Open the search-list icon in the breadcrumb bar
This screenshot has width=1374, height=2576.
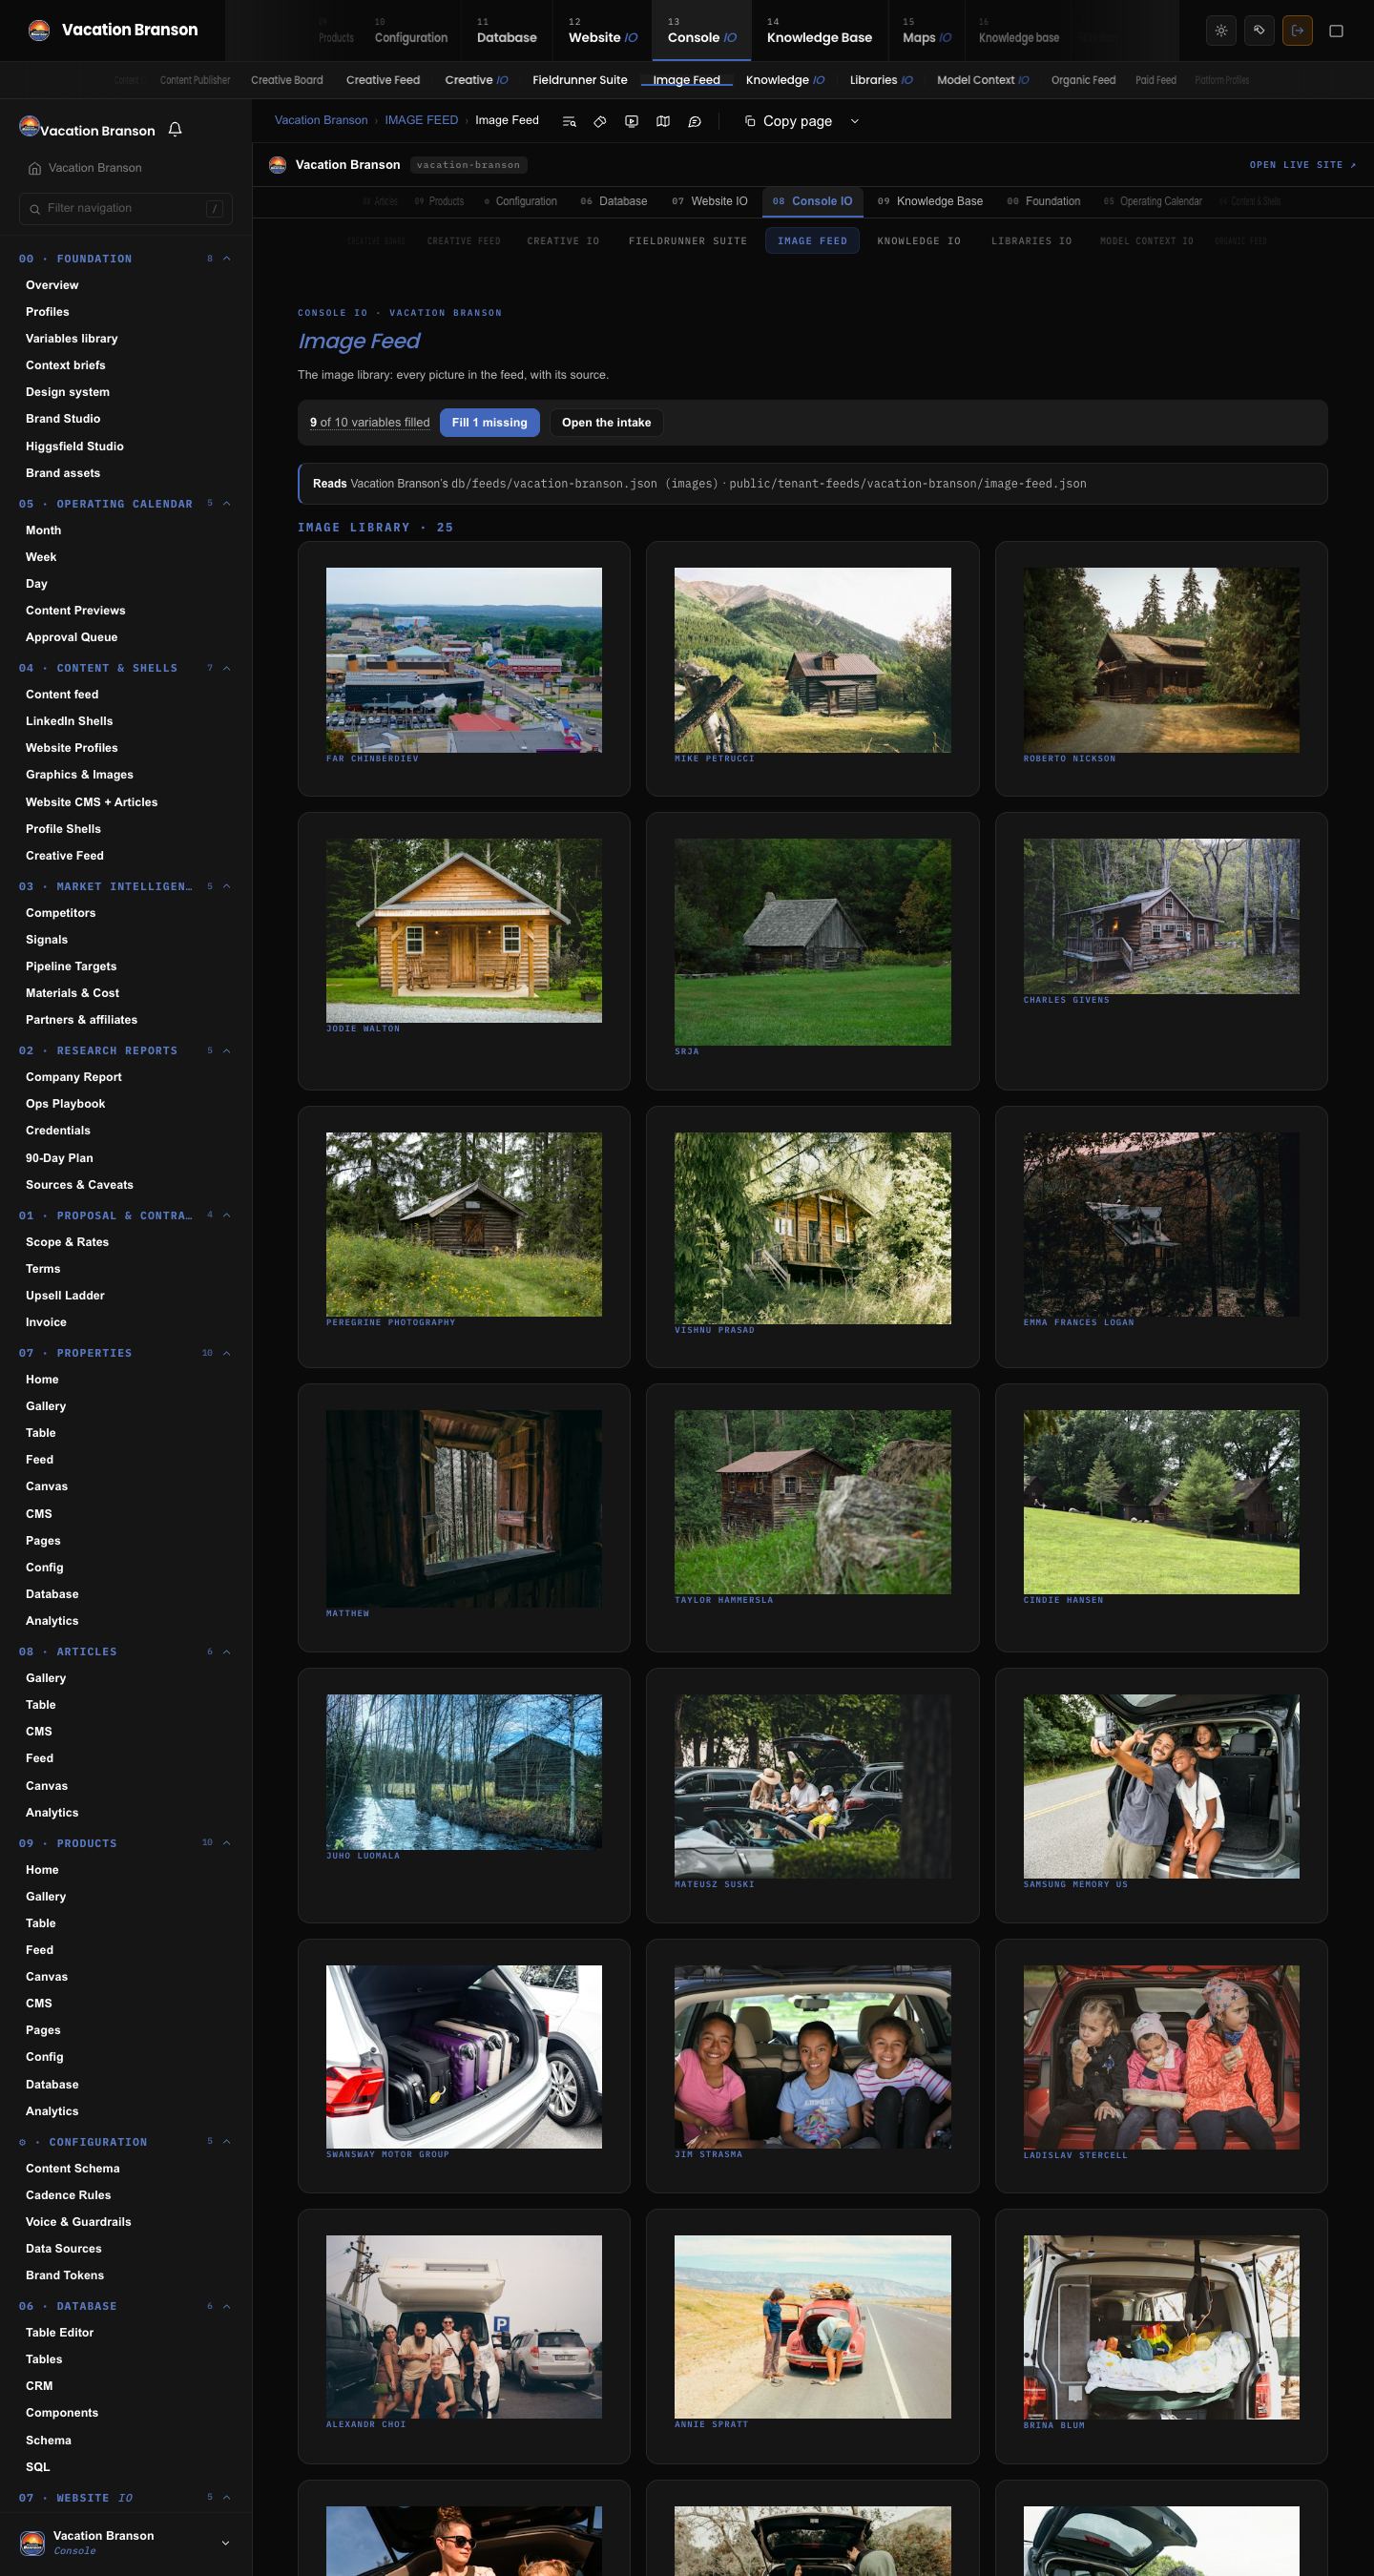(x=569, y=121)
